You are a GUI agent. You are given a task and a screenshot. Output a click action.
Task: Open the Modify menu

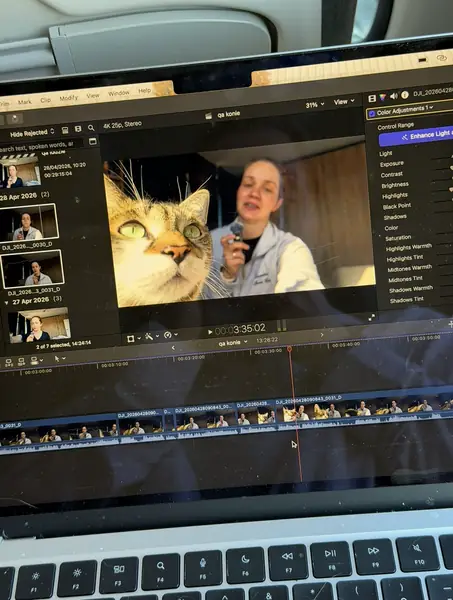click(x=68, y=98)
